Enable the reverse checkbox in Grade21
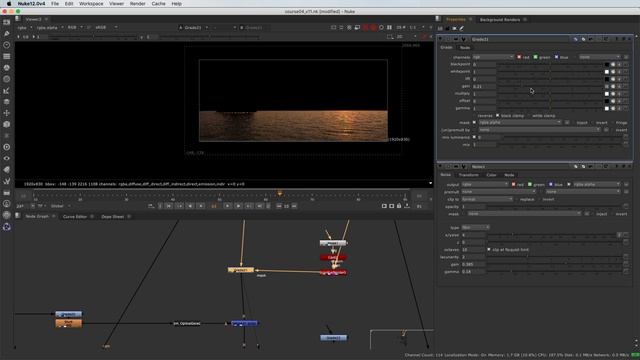The height and width of the screenshot is (360, 640). tap(475, 116)
